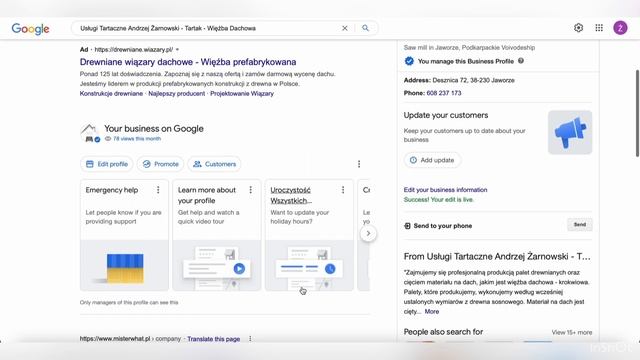Open the ad options dropdown arrow

coord(177,49)
